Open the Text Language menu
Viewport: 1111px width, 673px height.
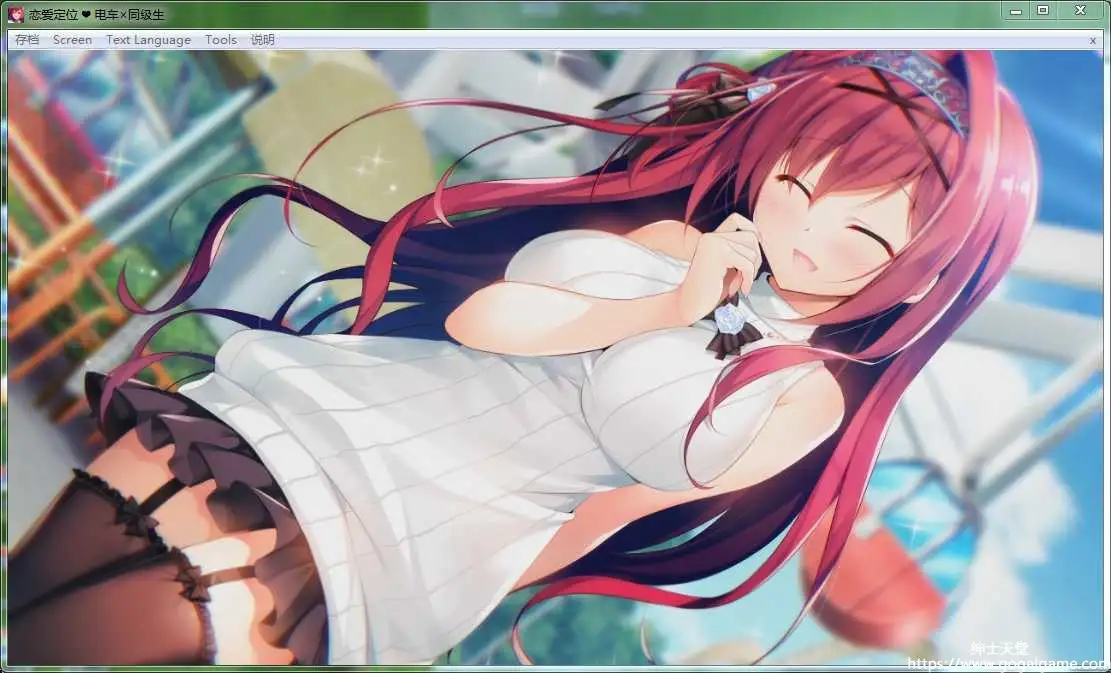click(148, 40)
